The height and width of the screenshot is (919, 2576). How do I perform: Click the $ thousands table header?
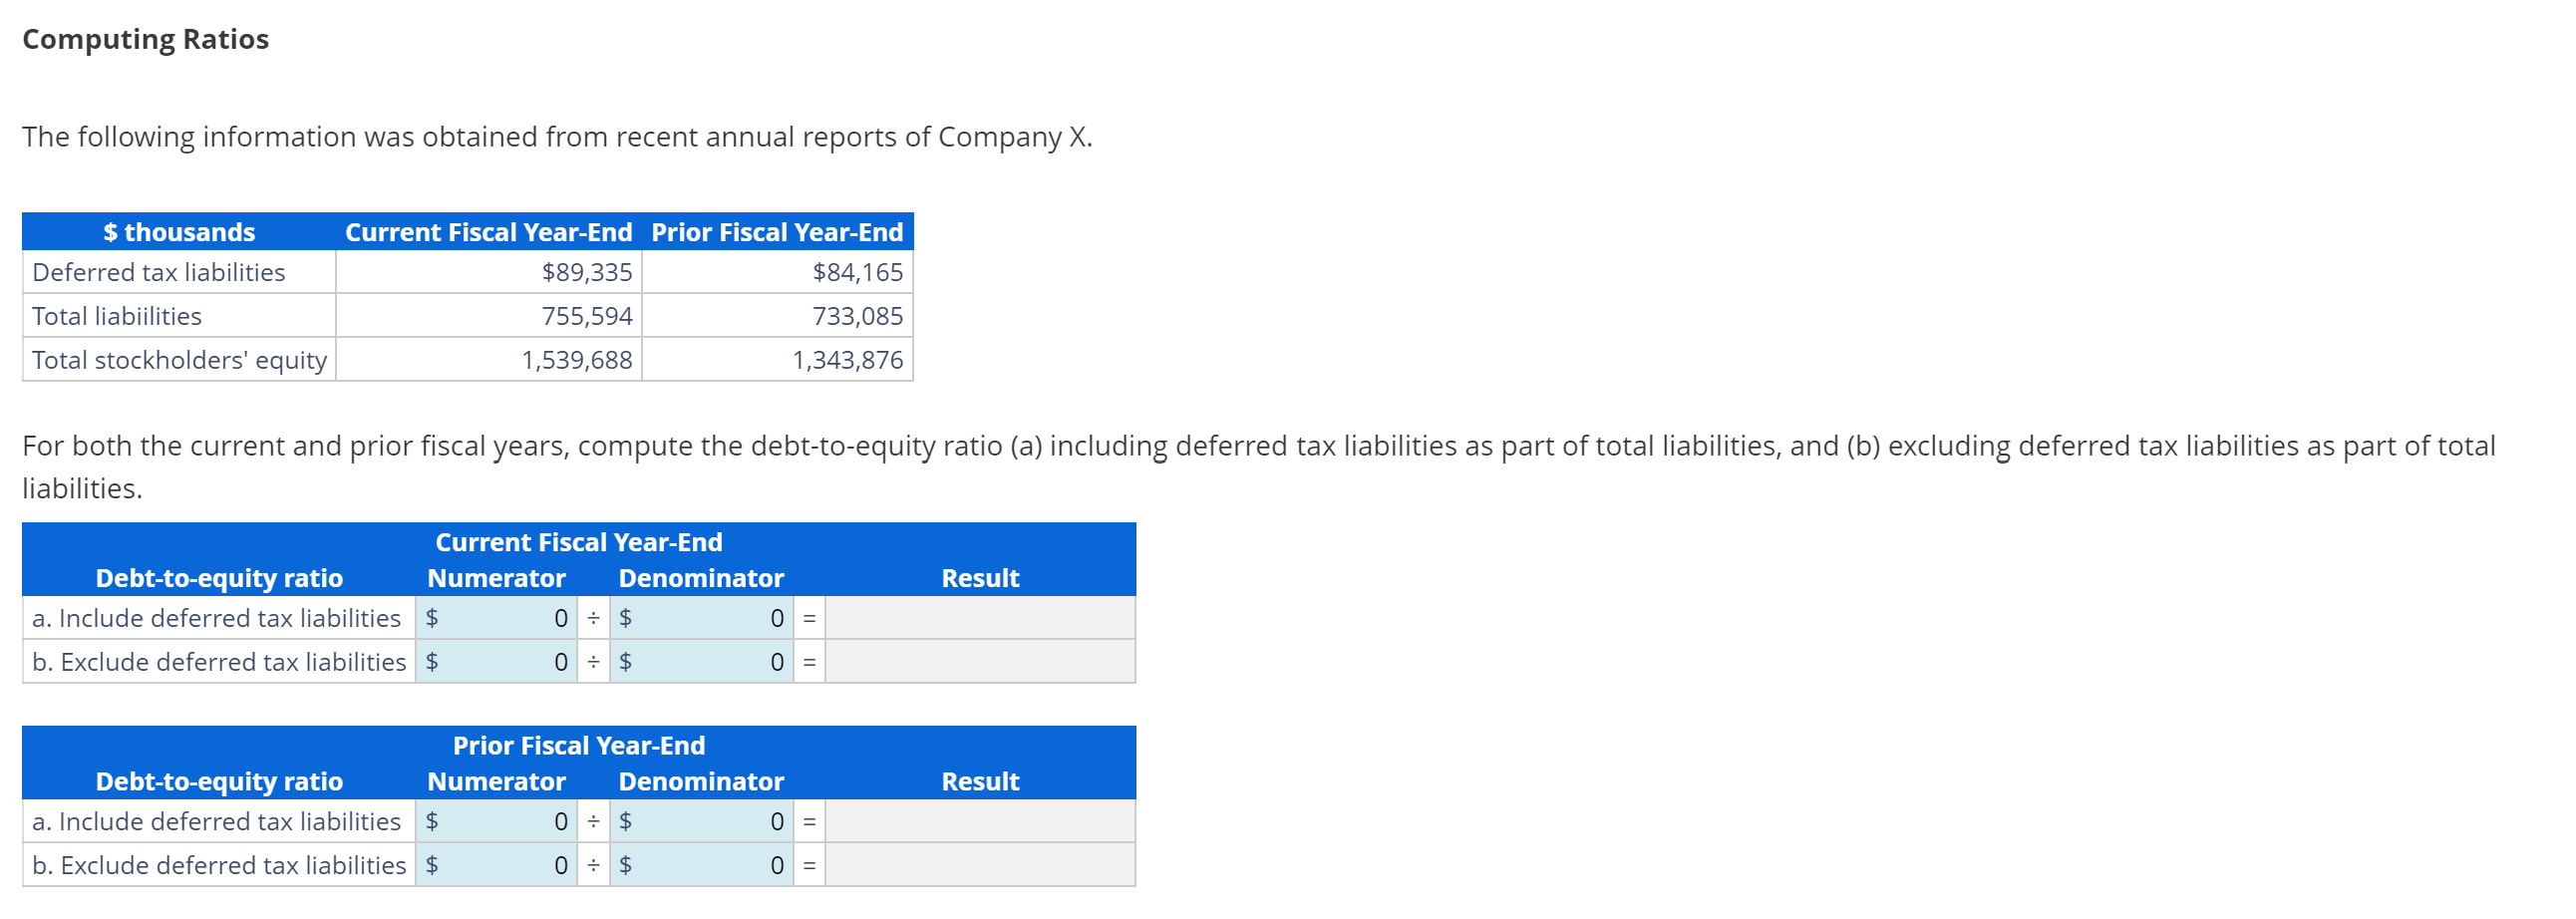pyautogui.click(x=179, y=232)
